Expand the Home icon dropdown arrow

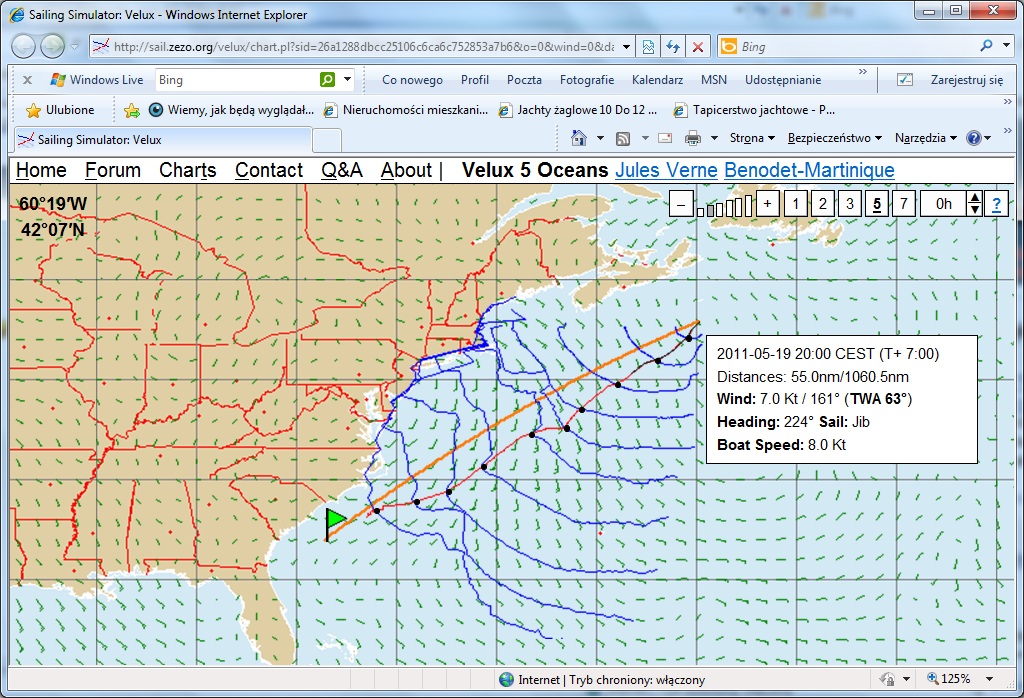(x=600, y=138)
